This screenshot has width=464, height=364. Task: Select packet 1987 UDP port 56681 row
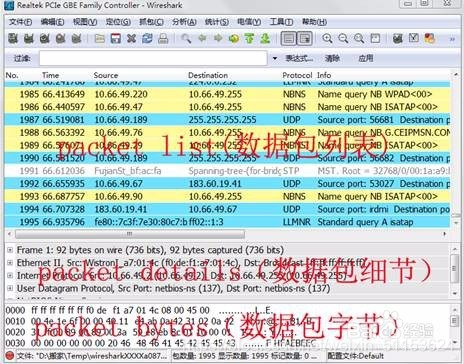tap(227, 120)
